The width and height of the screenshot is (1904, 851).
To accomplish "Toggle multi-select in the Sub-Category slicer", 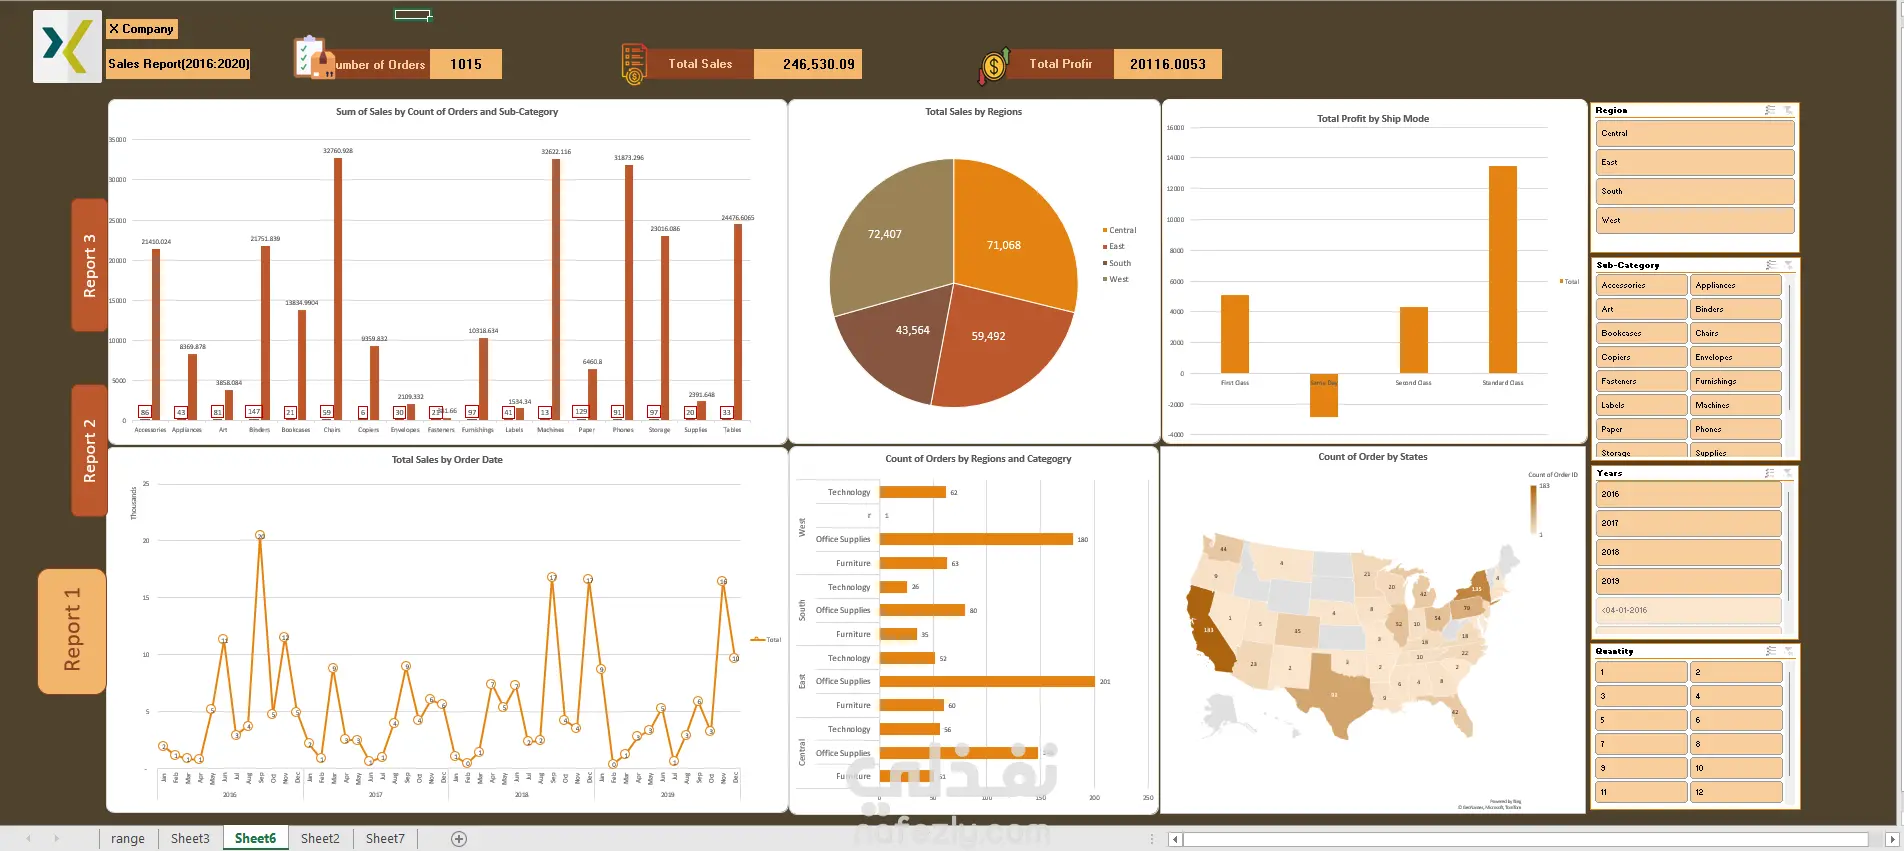I will (1771, 265).
